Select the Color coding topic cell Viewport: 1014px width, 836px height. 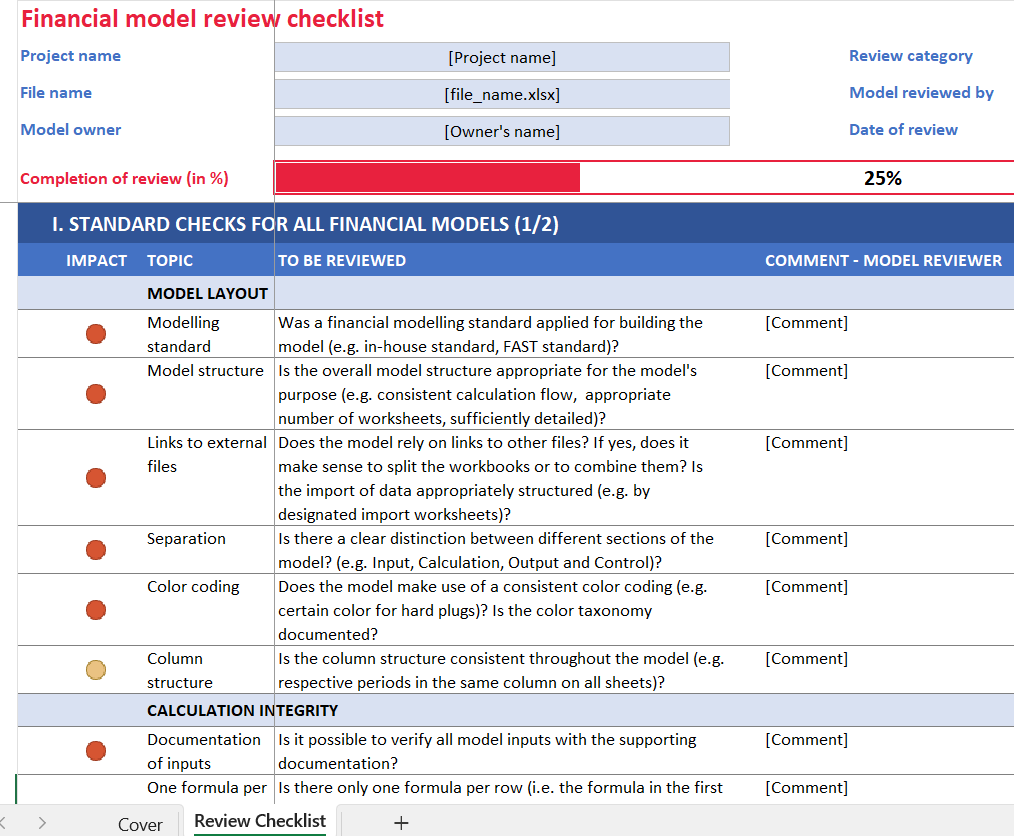click(x=210, y=610)
